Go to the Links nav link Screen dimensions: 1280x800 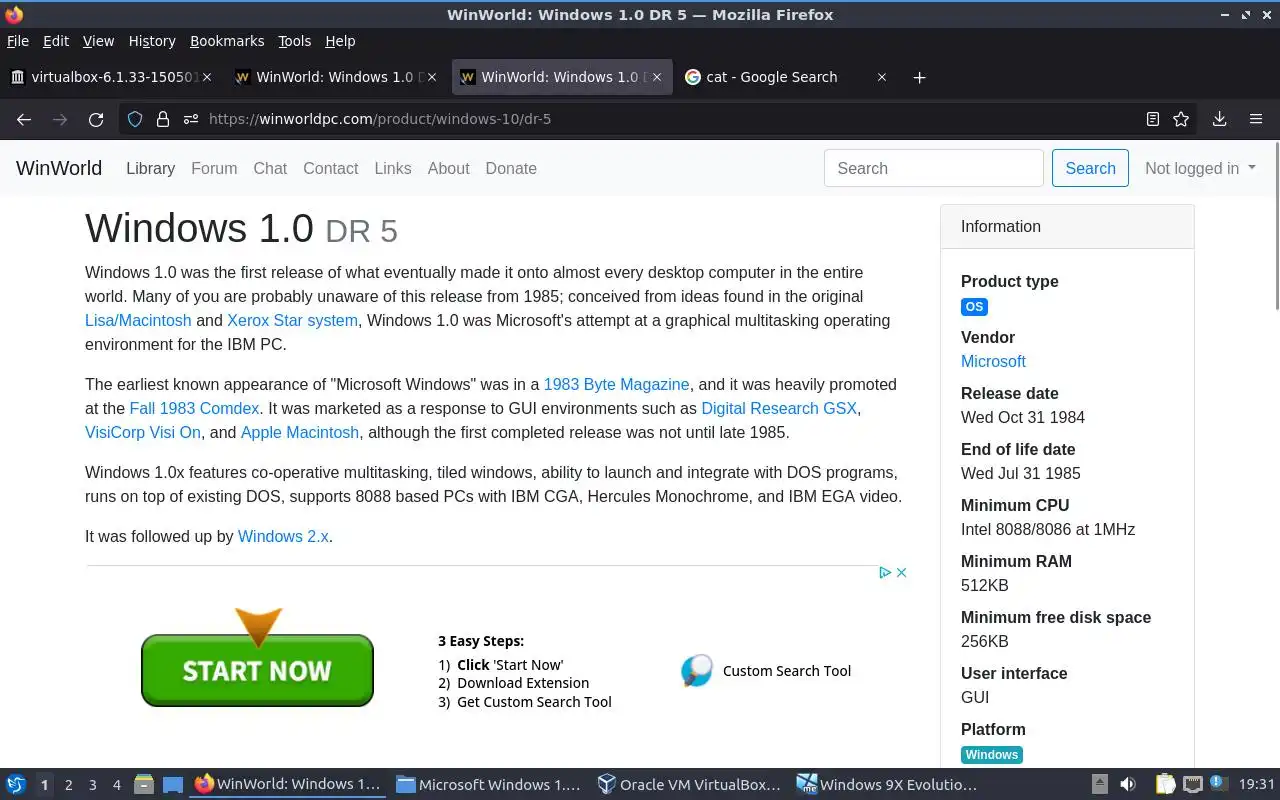(x=393, y=168)
